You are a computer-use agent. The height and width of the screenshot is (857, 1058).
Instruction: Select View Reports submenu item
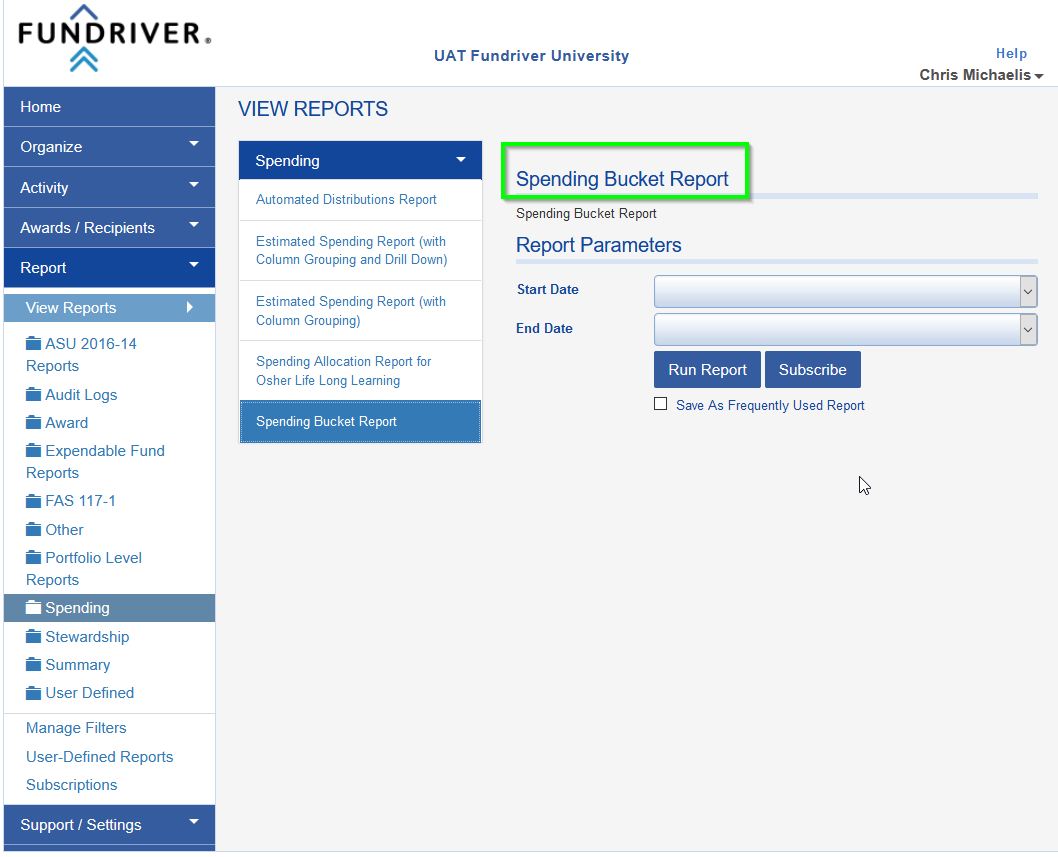point(109,308)
